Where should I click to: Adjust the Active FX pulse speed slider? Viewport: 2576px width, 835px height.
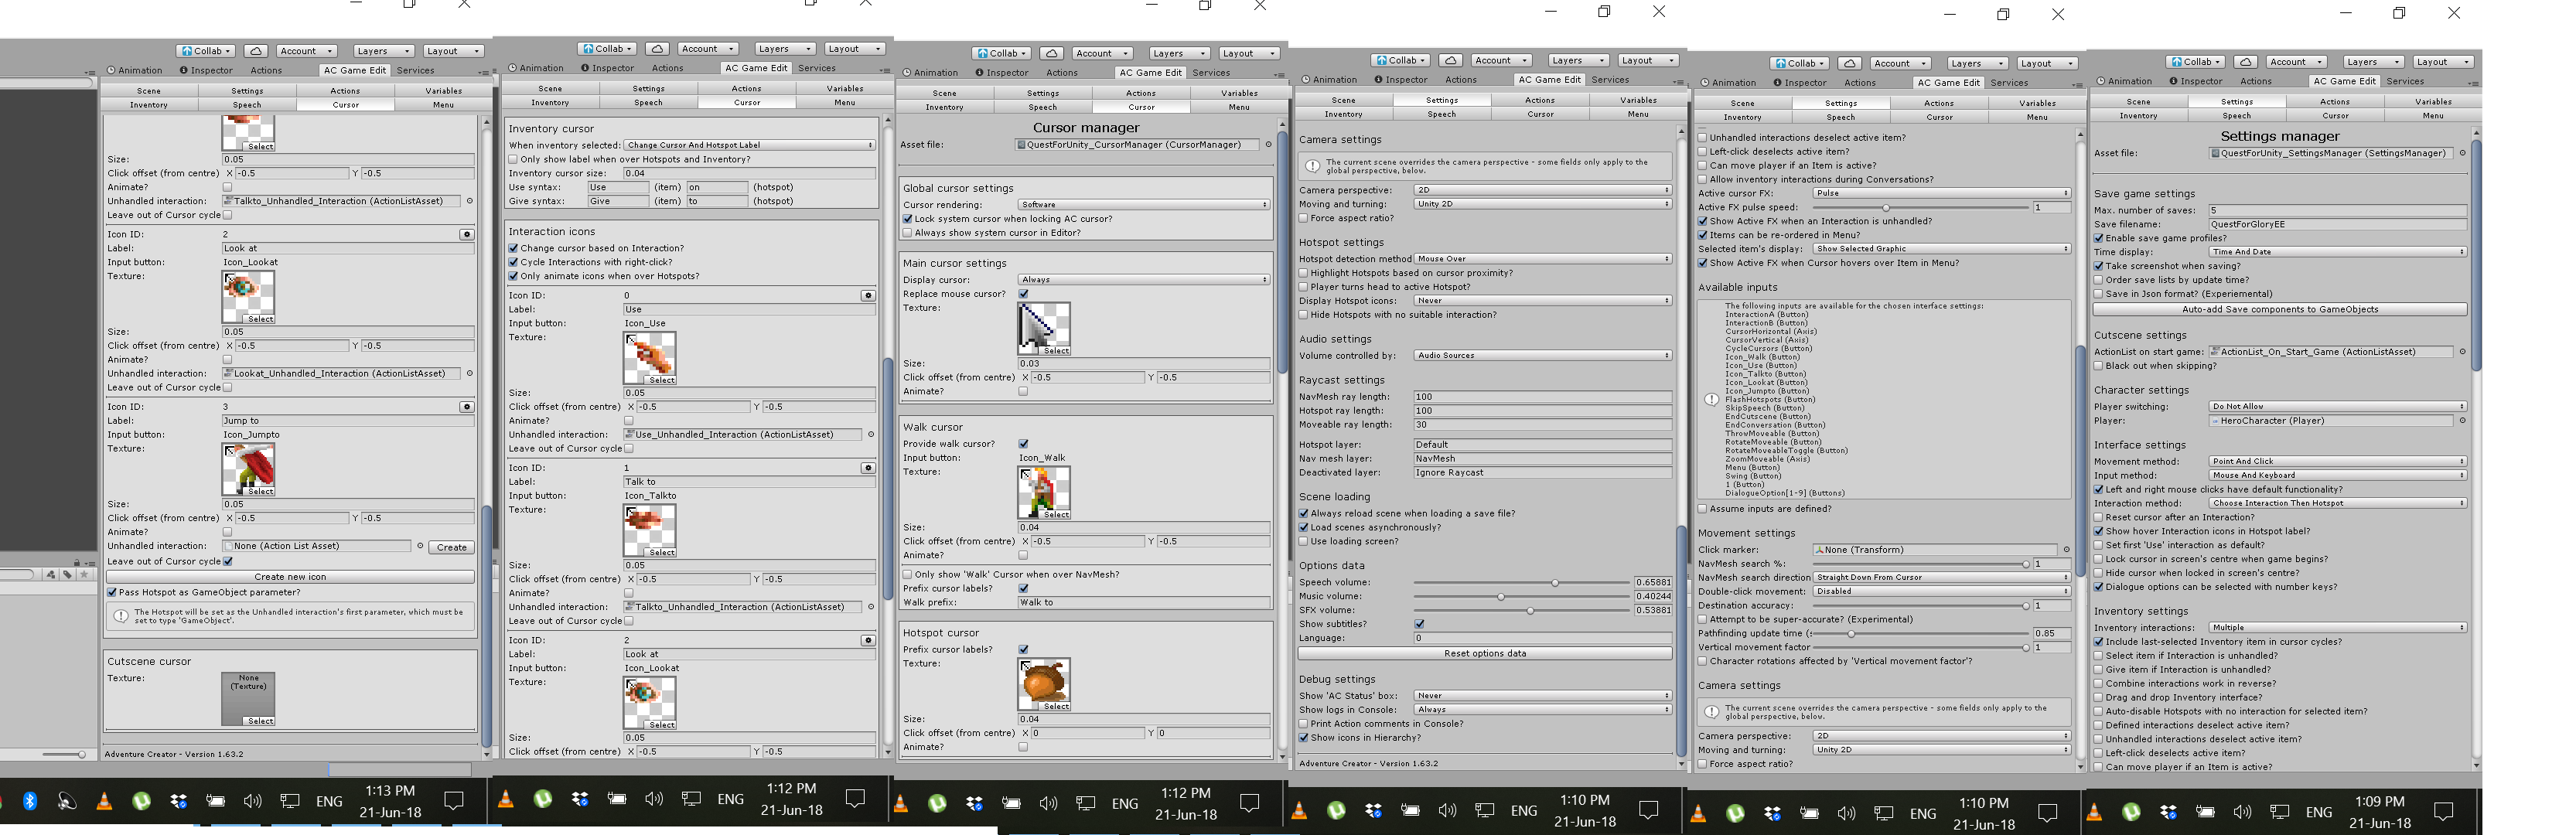pos(1920,208)
